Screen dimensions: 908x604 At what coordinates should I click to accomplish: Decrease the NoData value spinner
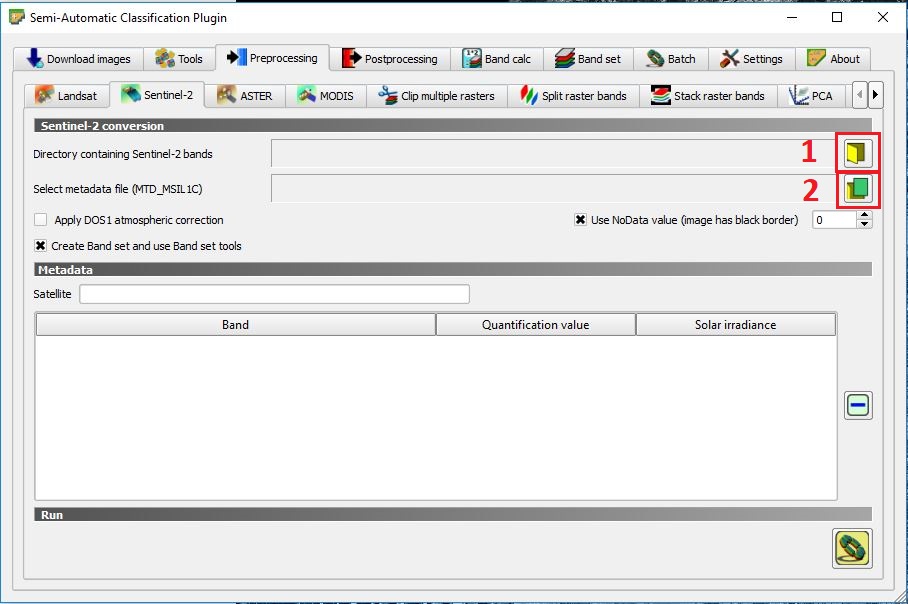[865, 225]
